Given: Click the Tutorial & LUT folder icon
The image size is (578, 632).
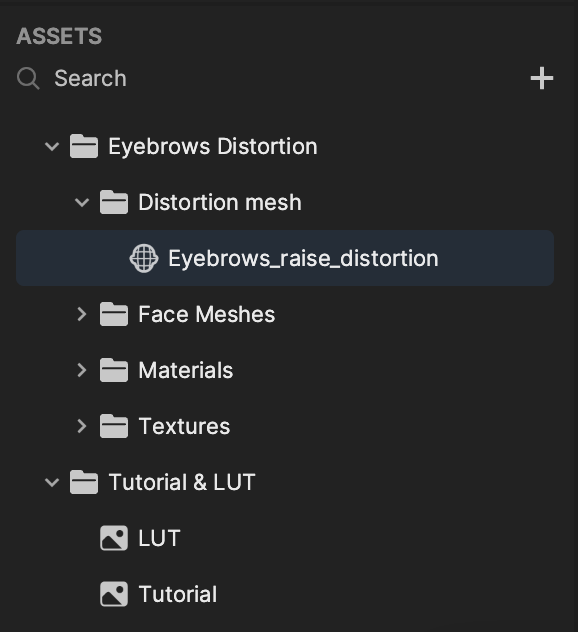Looking at the screenshot, I should (84, 482).
